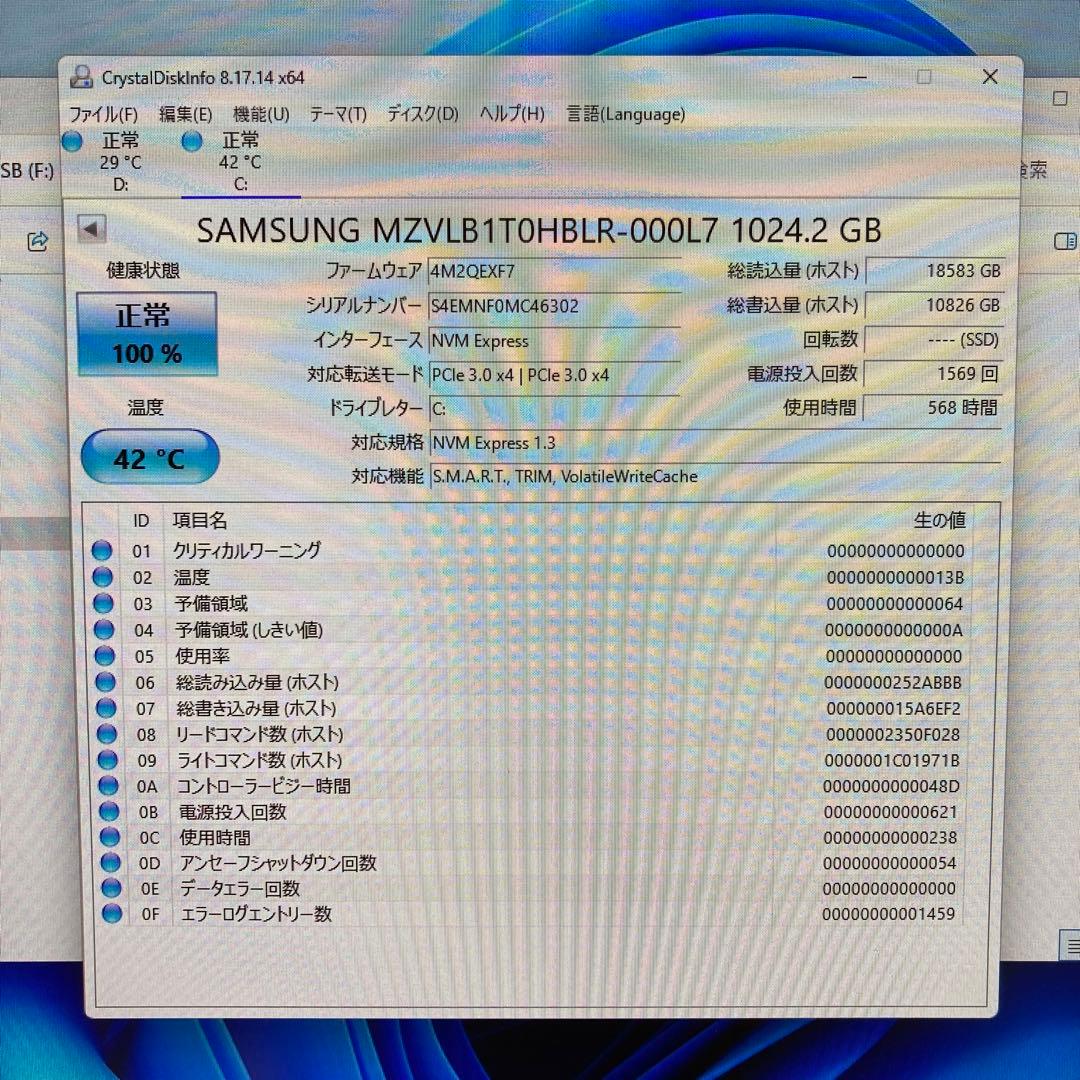Select the drive C: tab
1080x1080 pixels.
click(240, 170)
